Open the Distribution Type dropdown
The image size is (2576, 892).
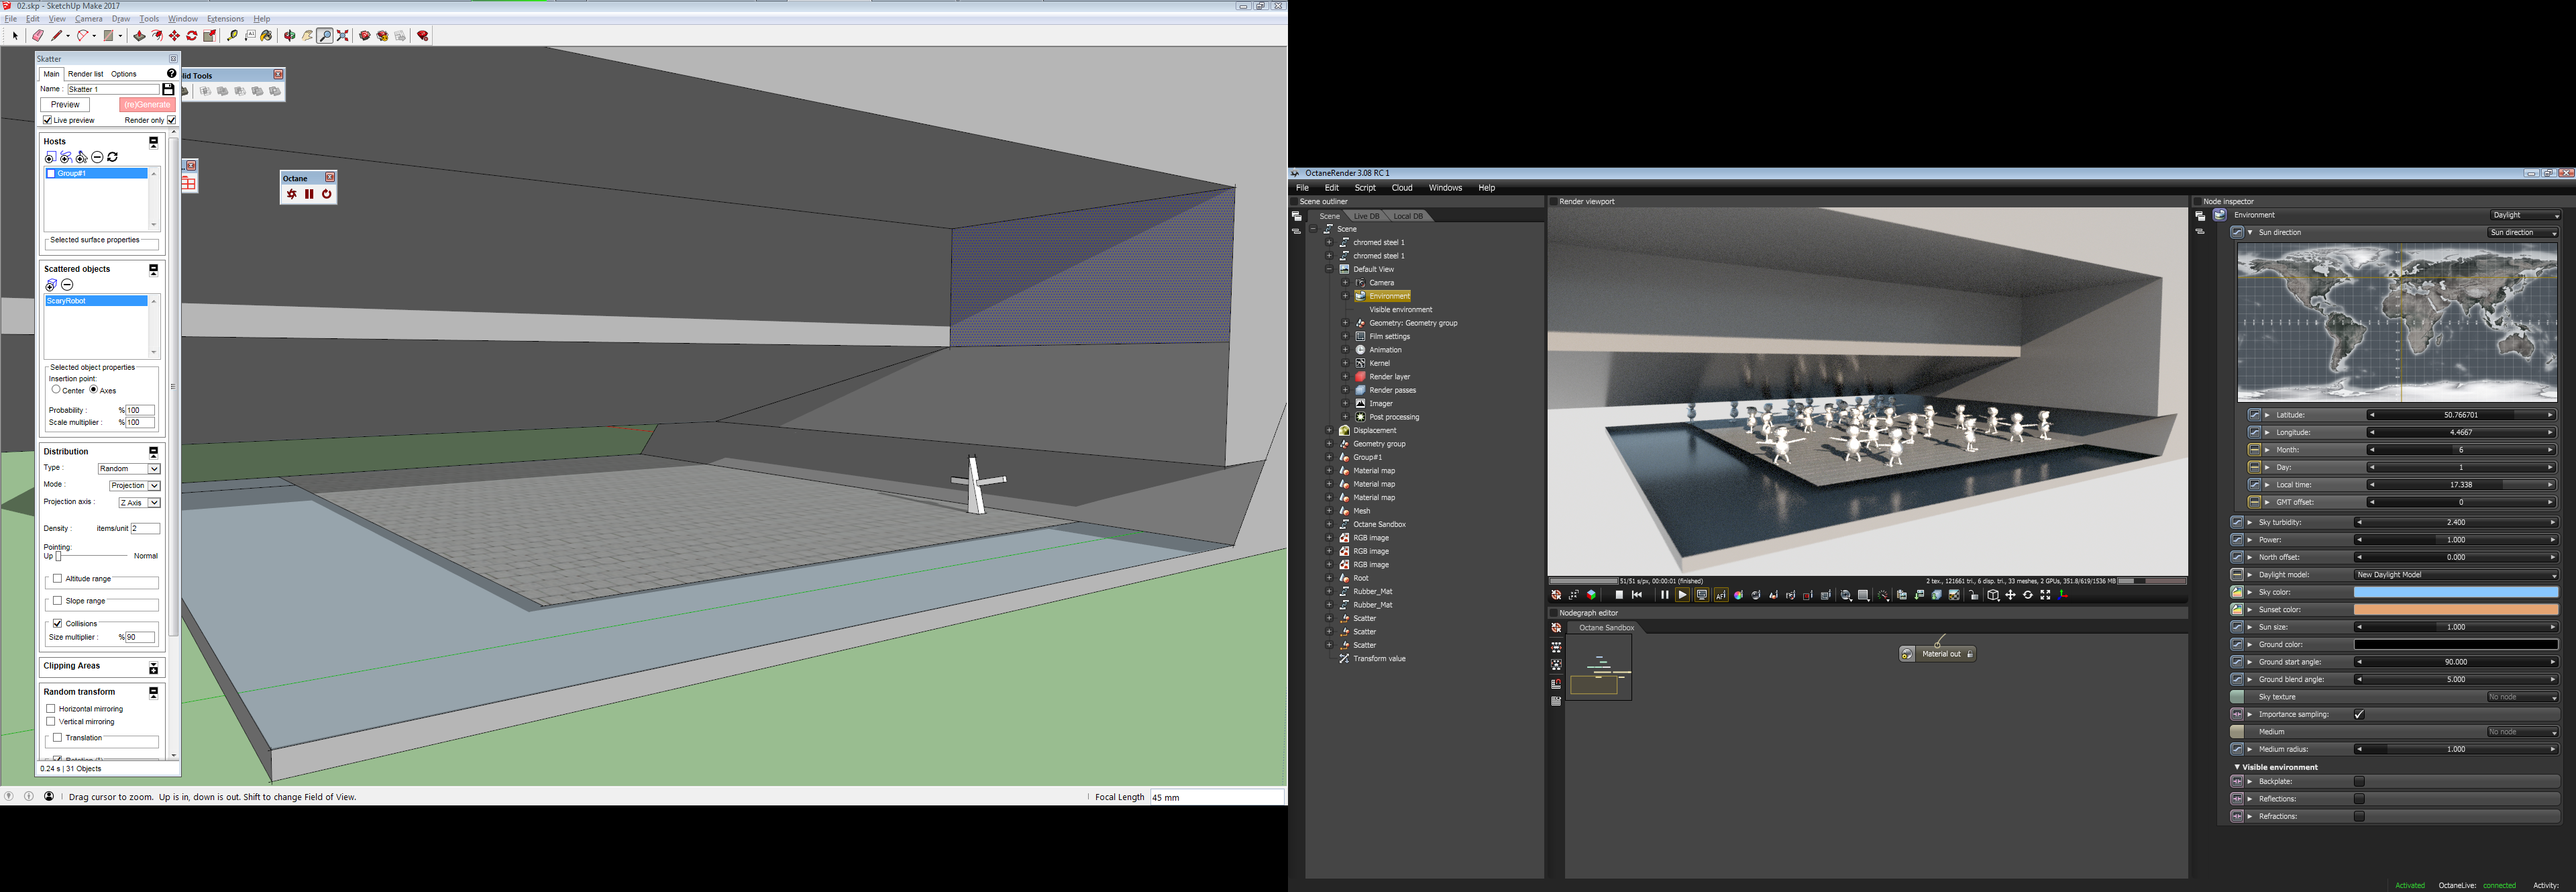129,468
